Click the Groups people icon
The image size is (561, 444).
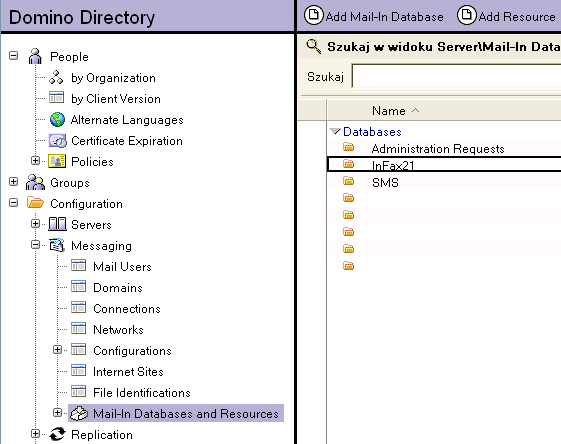(35, 182)
